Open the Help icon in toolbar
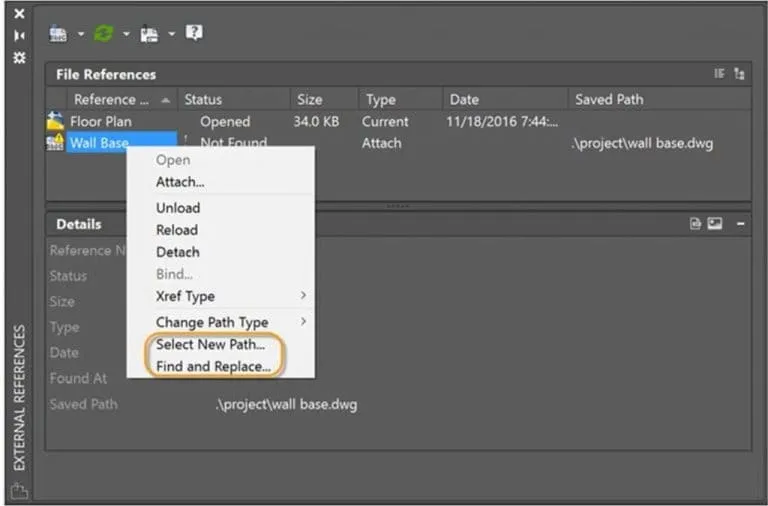This screenshot has width=768, height=506. pyautogui.click(x=194, y=33)
